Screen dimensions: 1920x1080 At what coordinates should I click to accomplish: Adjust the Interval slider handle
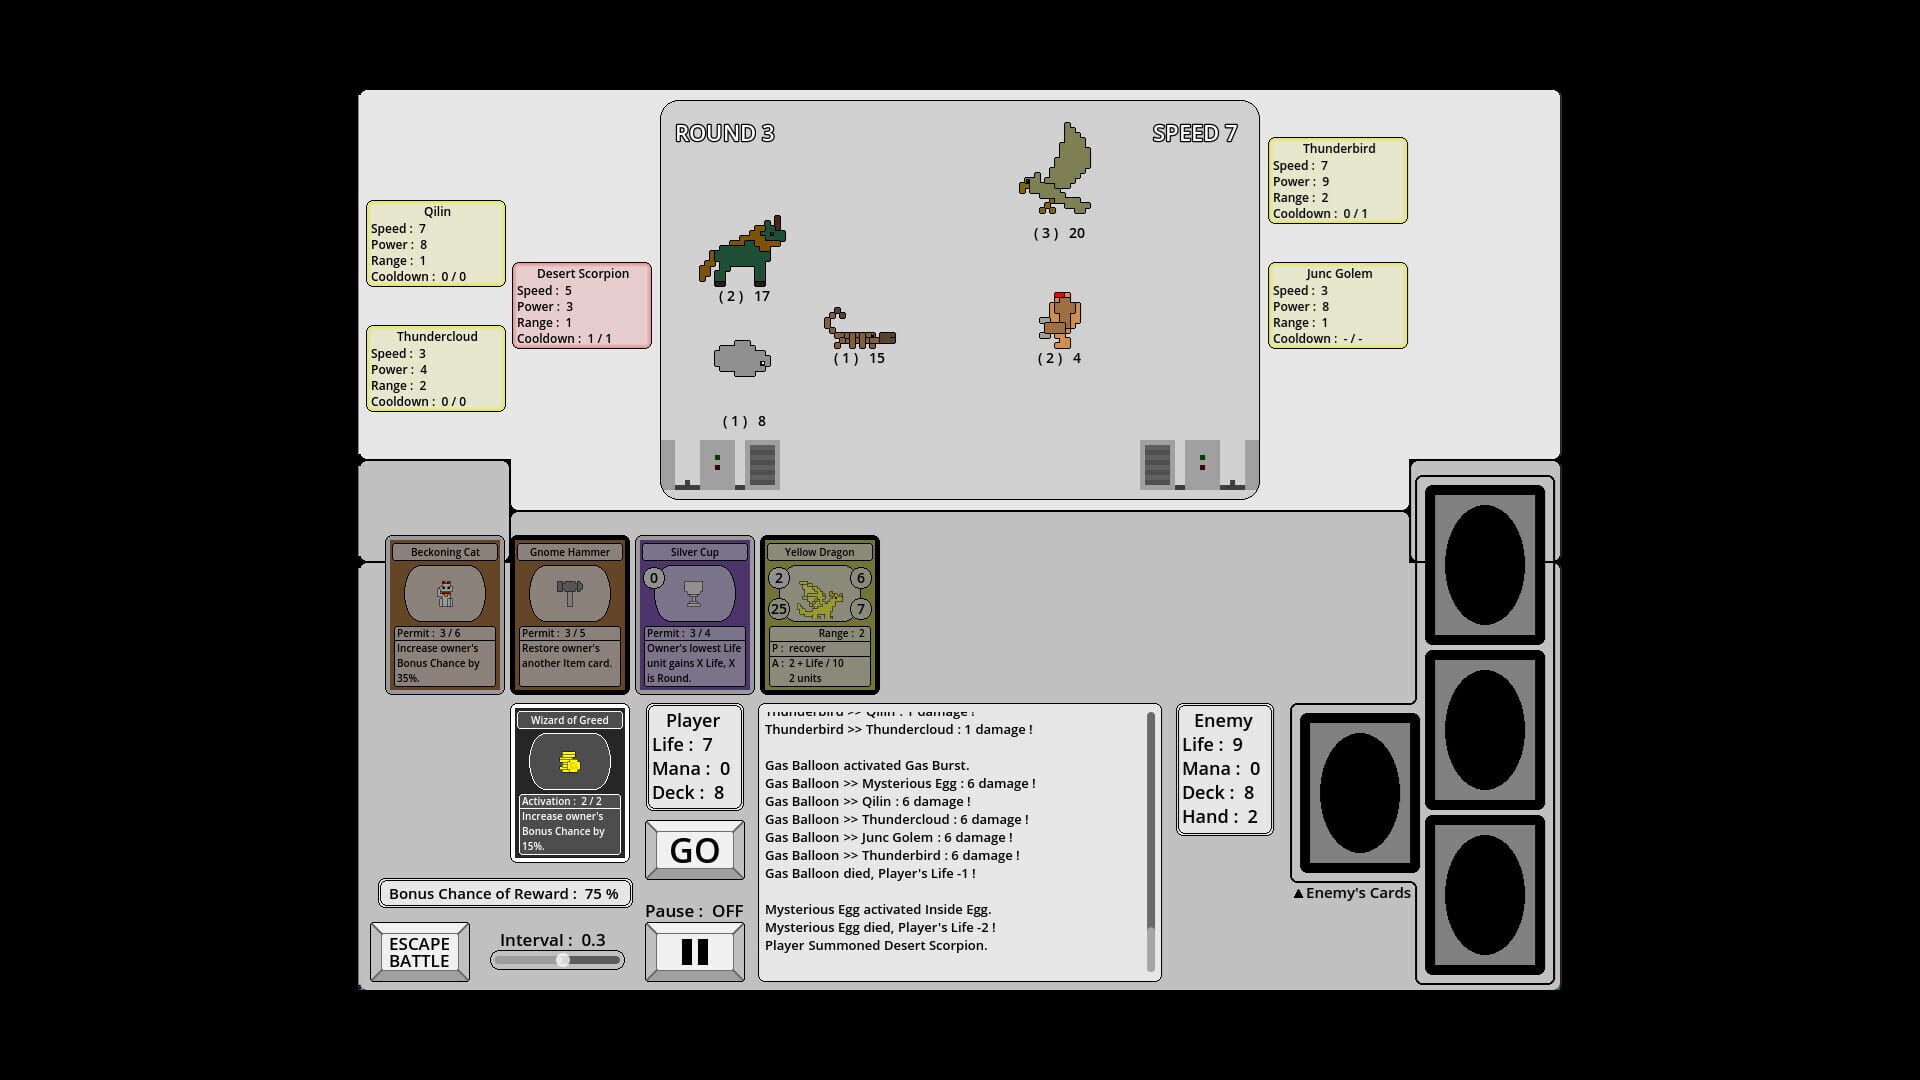pos(562,958)
